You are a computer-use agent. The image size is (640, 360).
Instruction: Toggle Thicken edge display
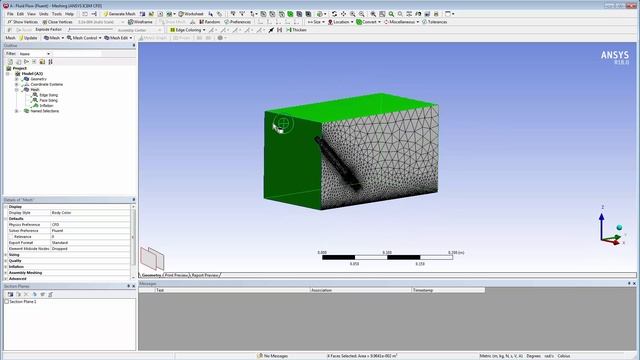(296, 30)
